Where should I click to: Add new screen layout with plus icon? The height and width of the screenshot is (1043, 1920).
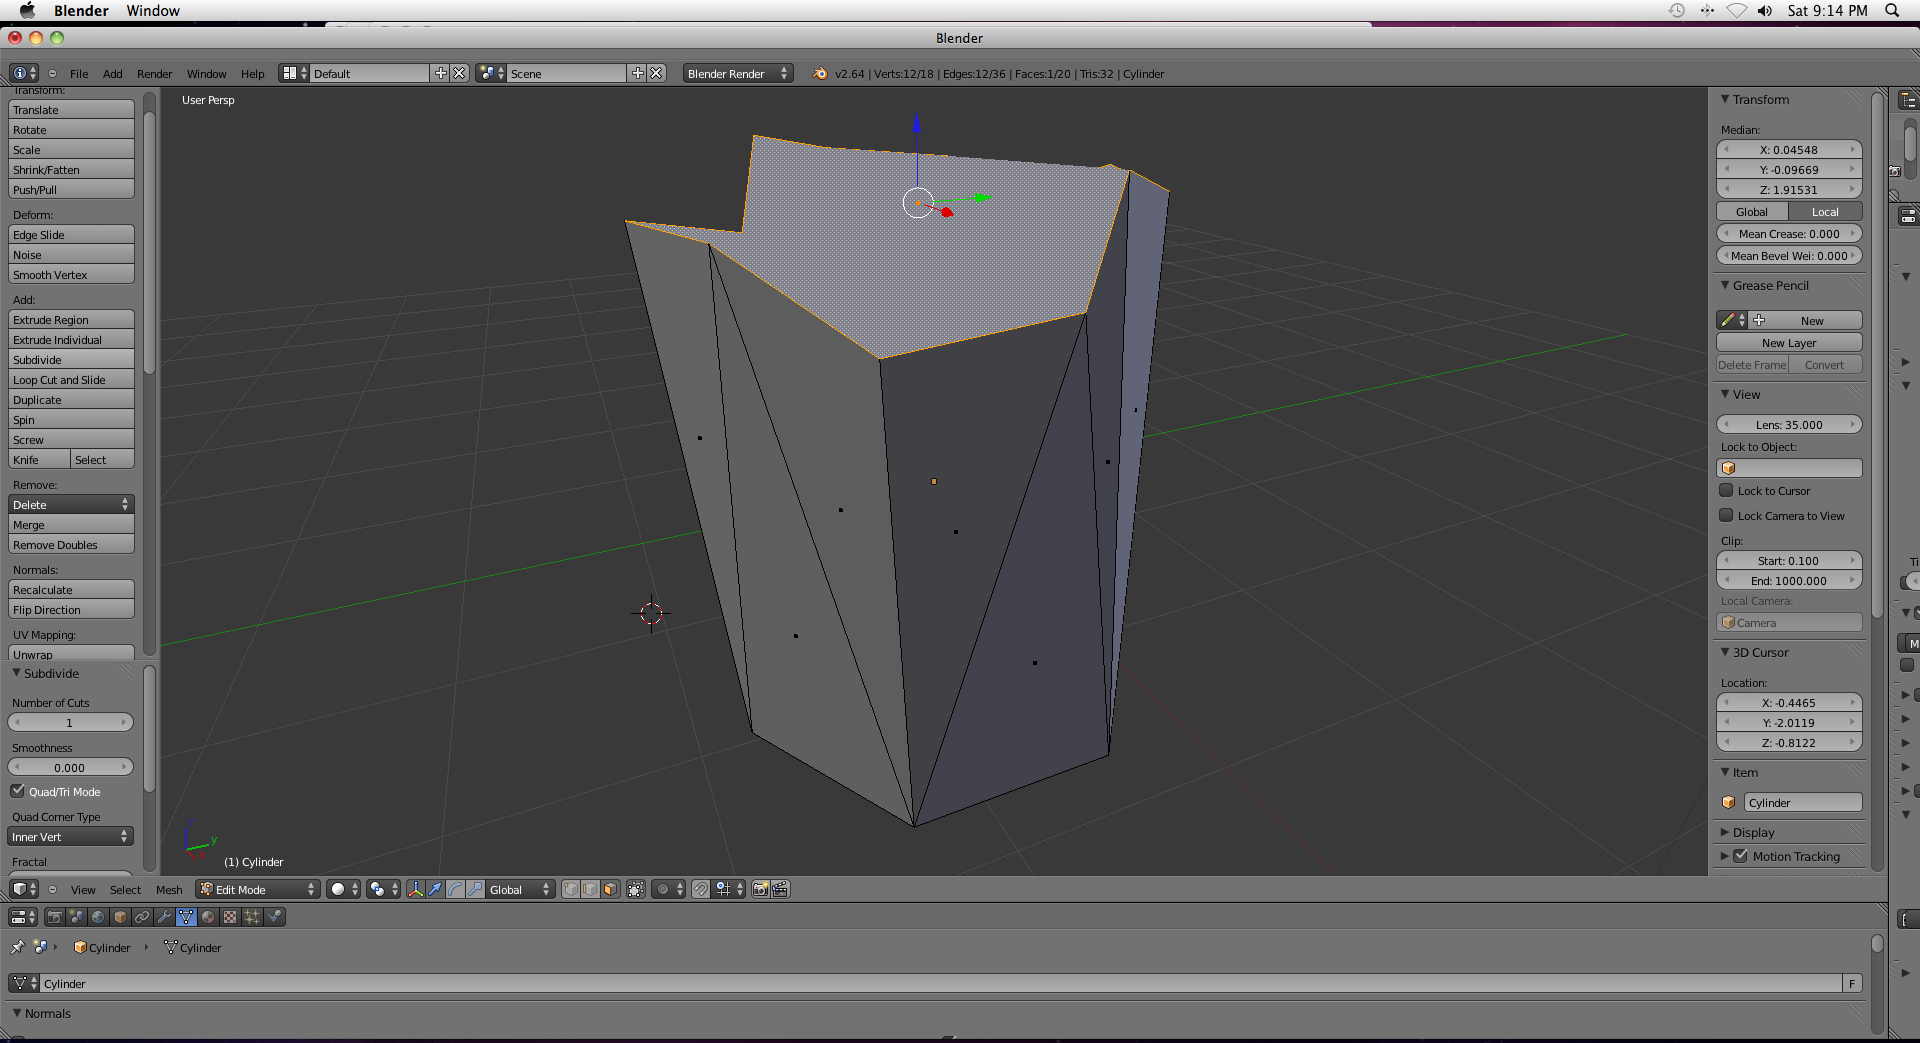[x=440, y=73]
